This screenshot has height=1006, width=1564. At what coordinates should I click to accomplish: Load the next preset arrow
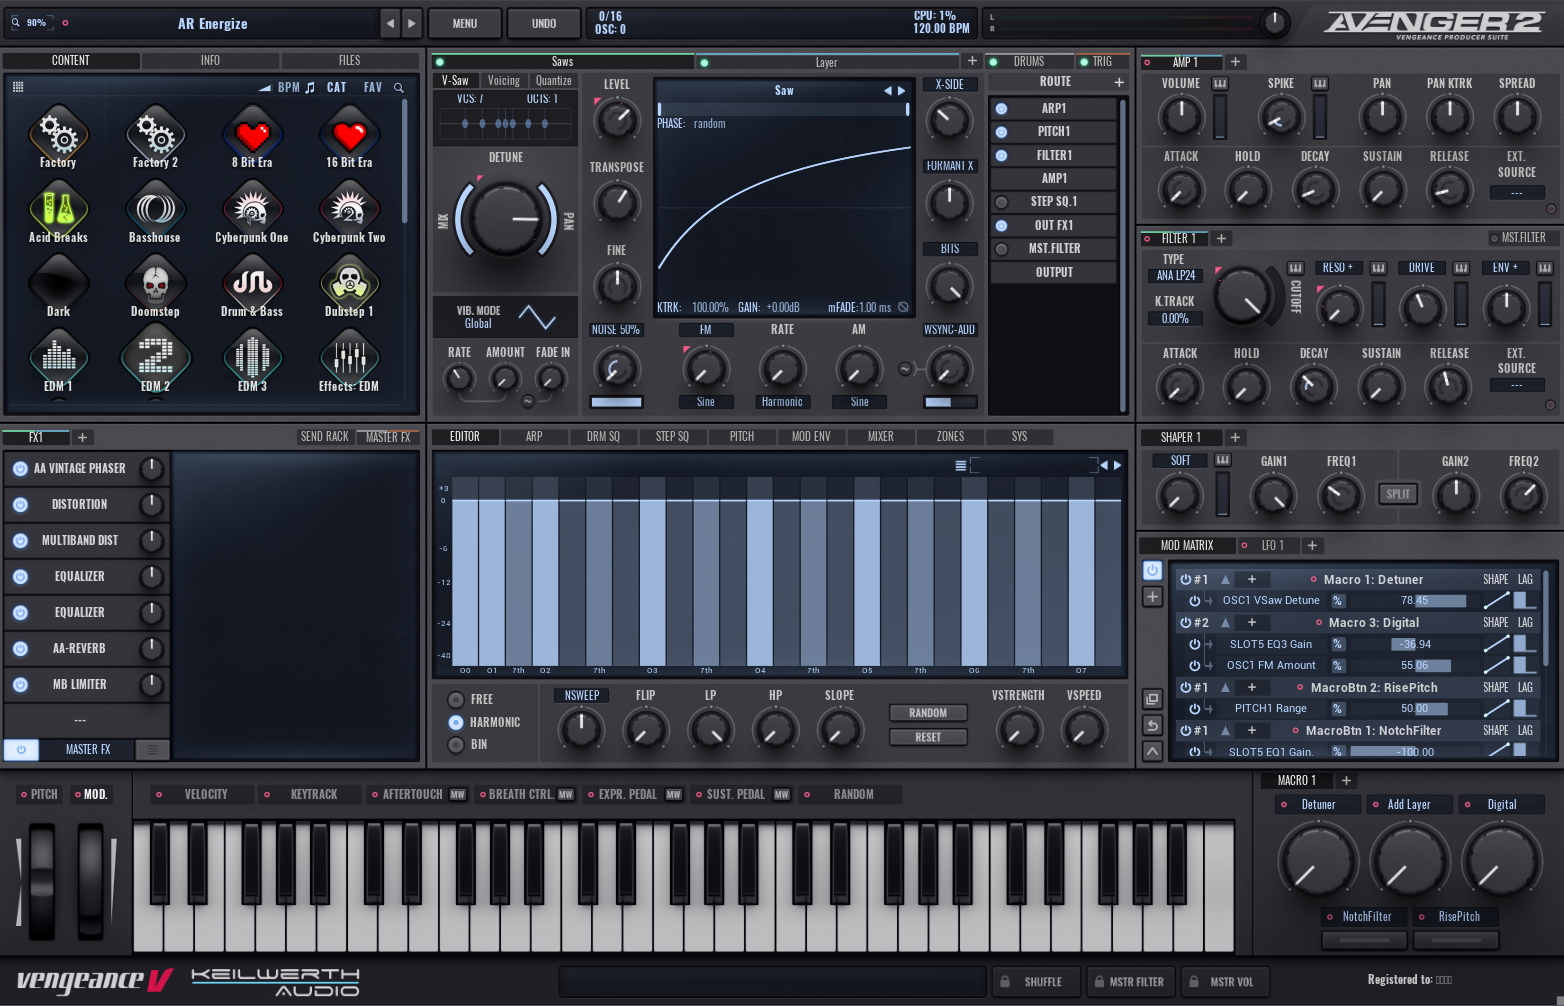412,23
